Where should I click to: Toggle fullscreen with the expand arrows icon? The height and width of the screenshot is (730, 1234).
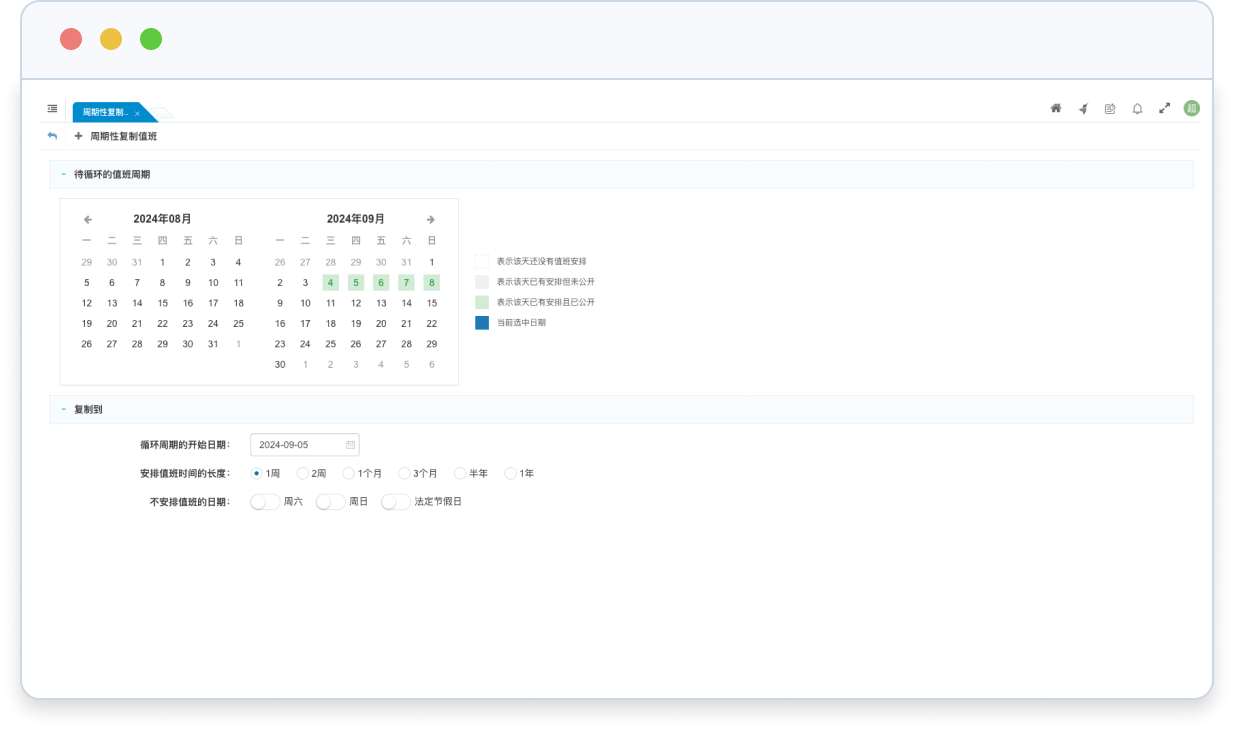[x=1164, y=108]
